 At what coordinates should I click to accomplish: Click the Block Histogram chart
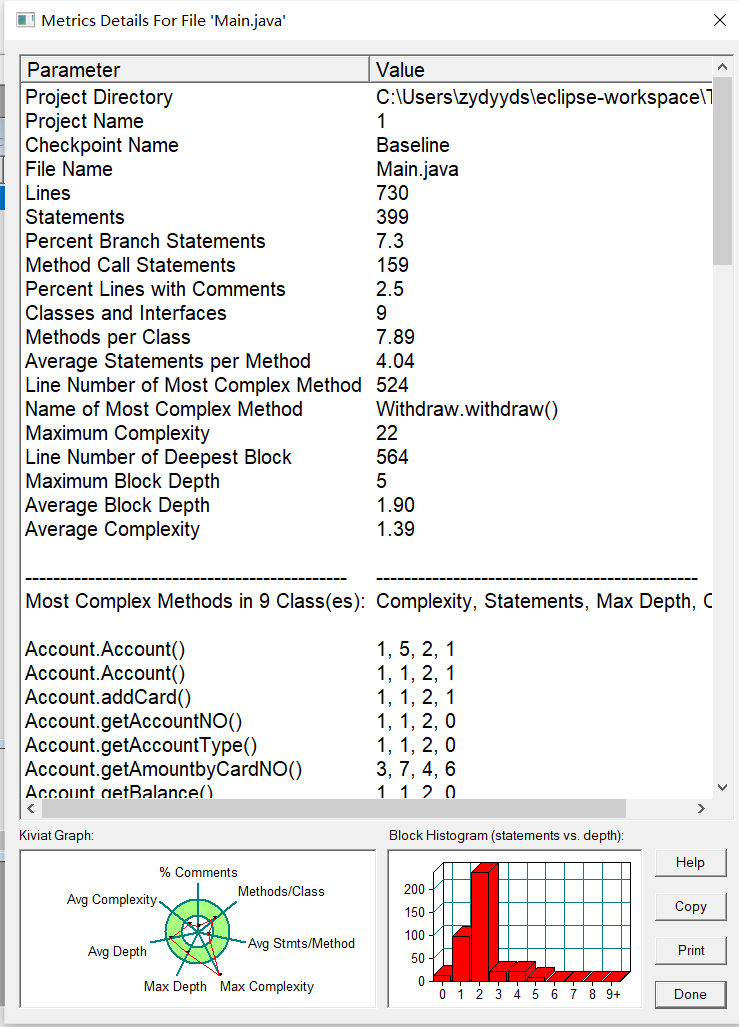(515, 929)
